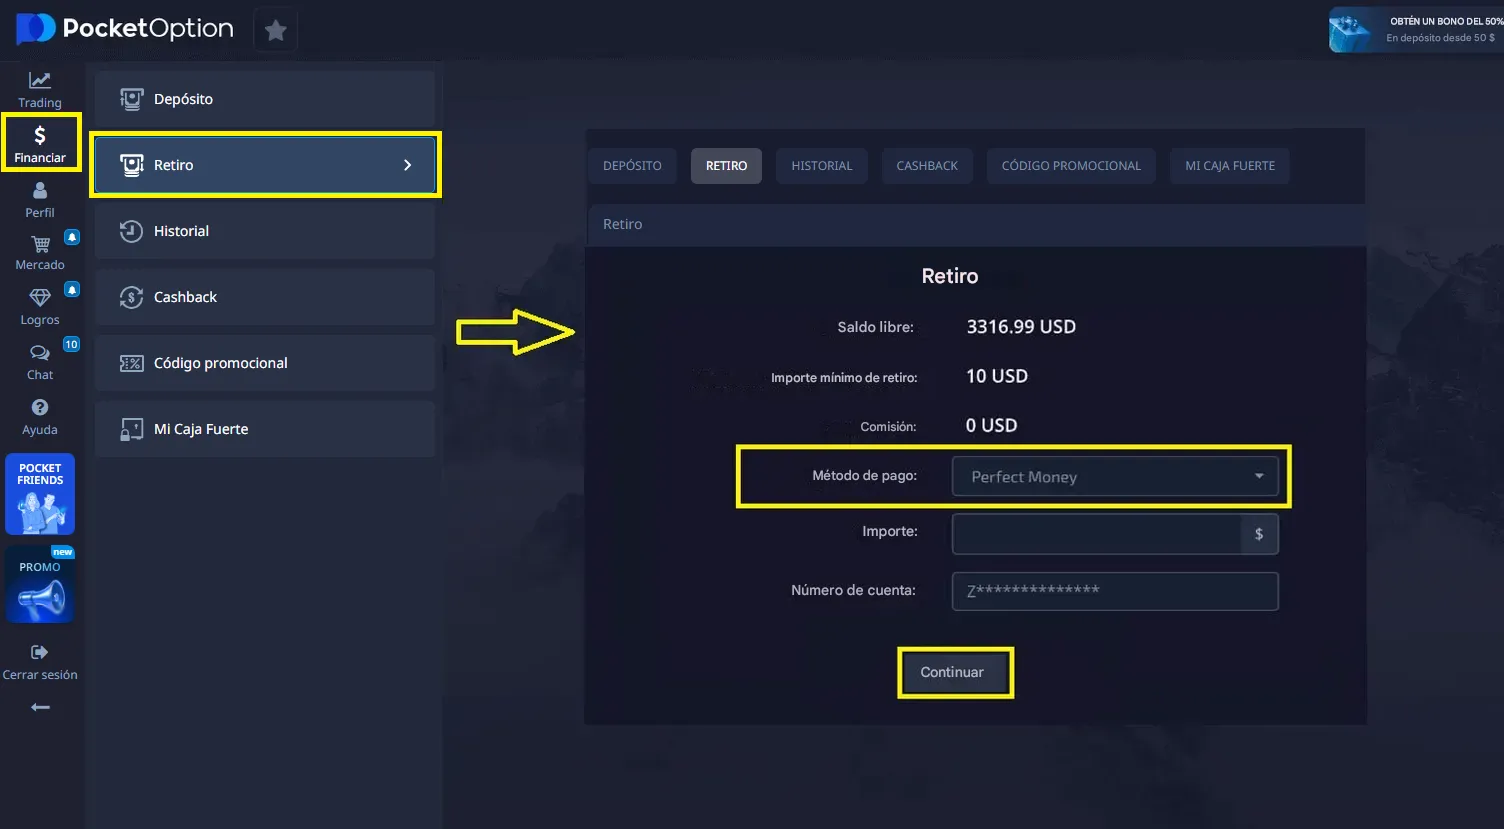Click the Comisión 0 USD value

click(991, 425)
